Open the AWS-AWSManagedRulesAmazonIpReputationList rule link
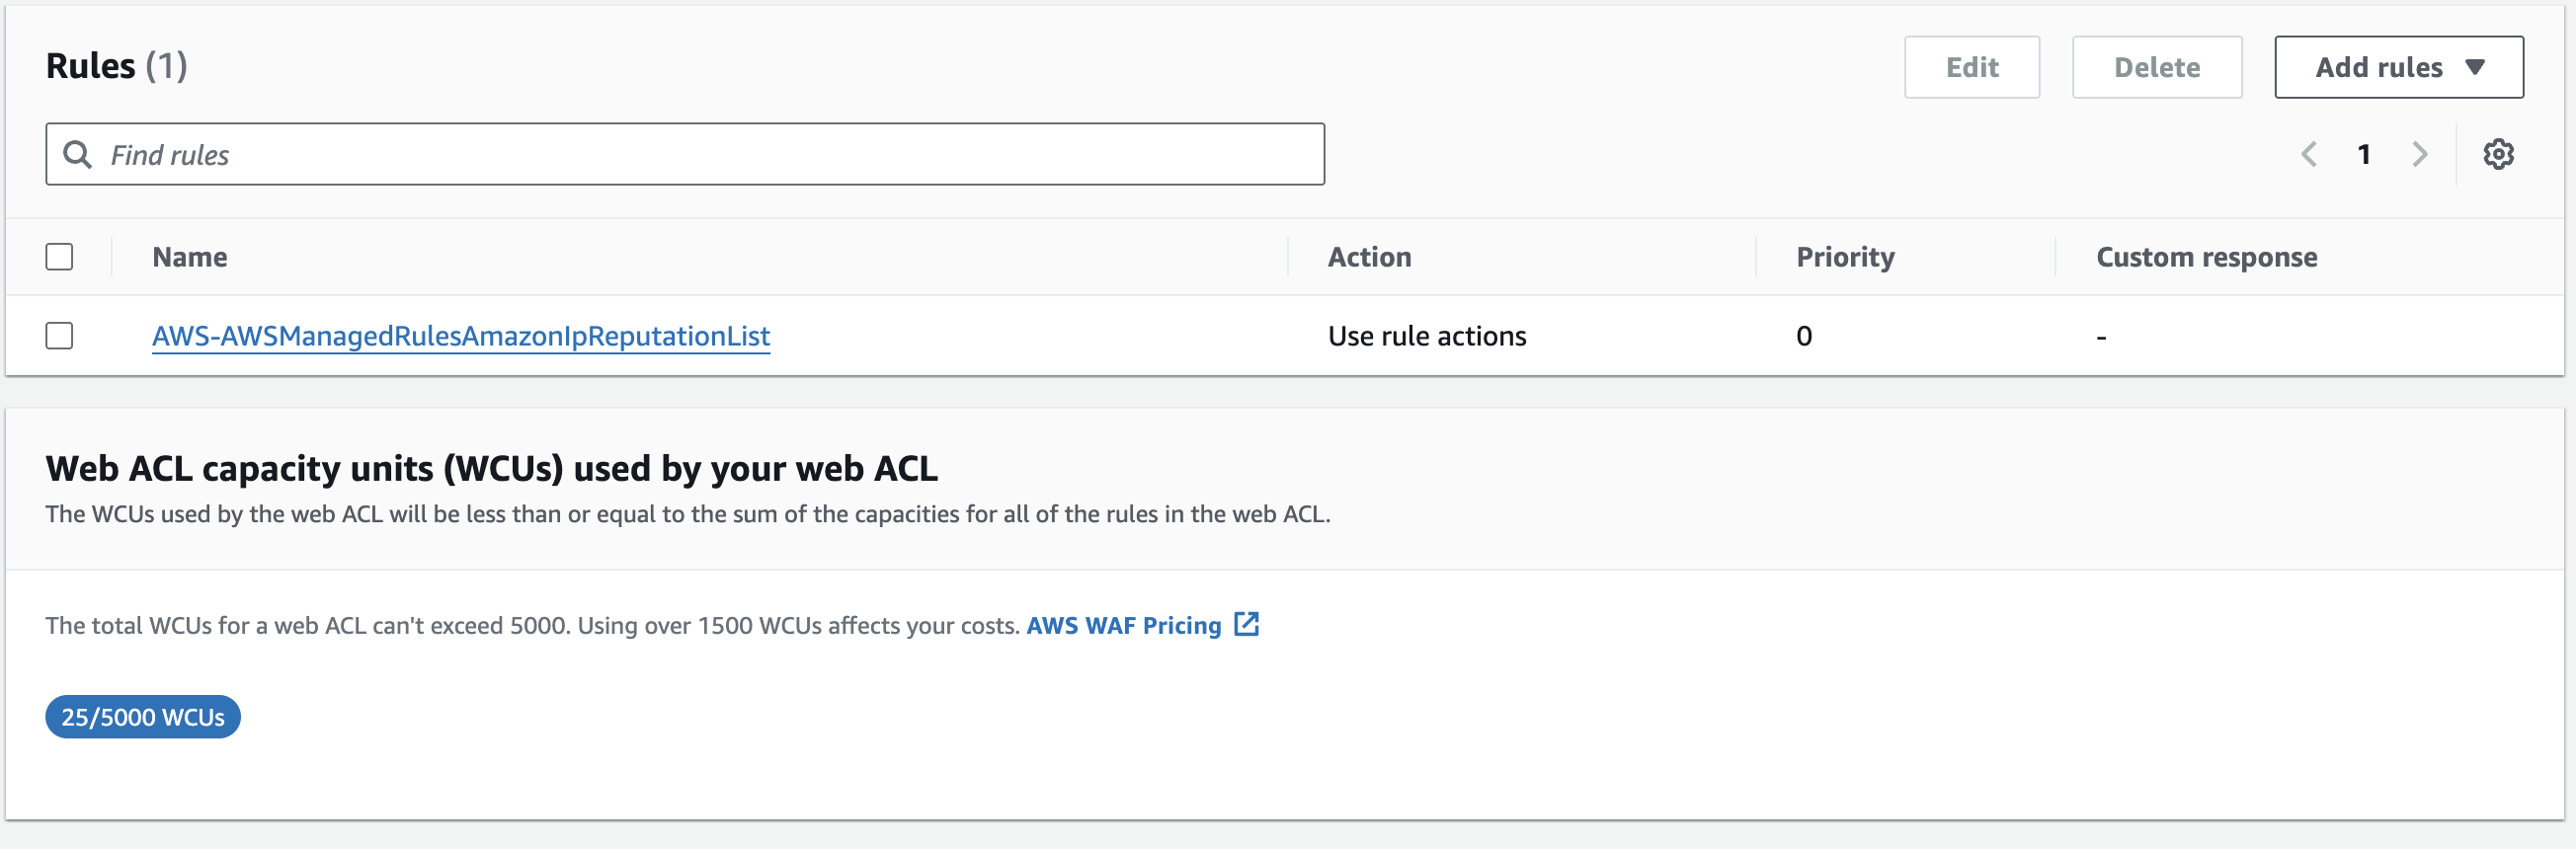2576x849 pixels. [461, 336]
